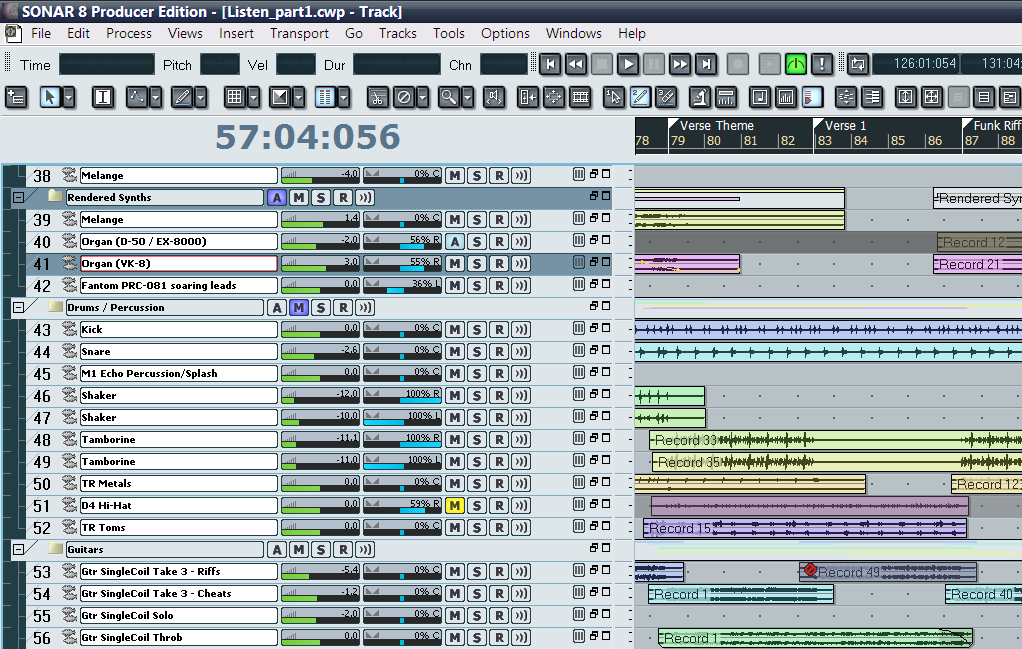The height and width of the screenshot is (649, 1022).
Task: Arm the Tamborine track 48 for recording
Action: (498, 440)
